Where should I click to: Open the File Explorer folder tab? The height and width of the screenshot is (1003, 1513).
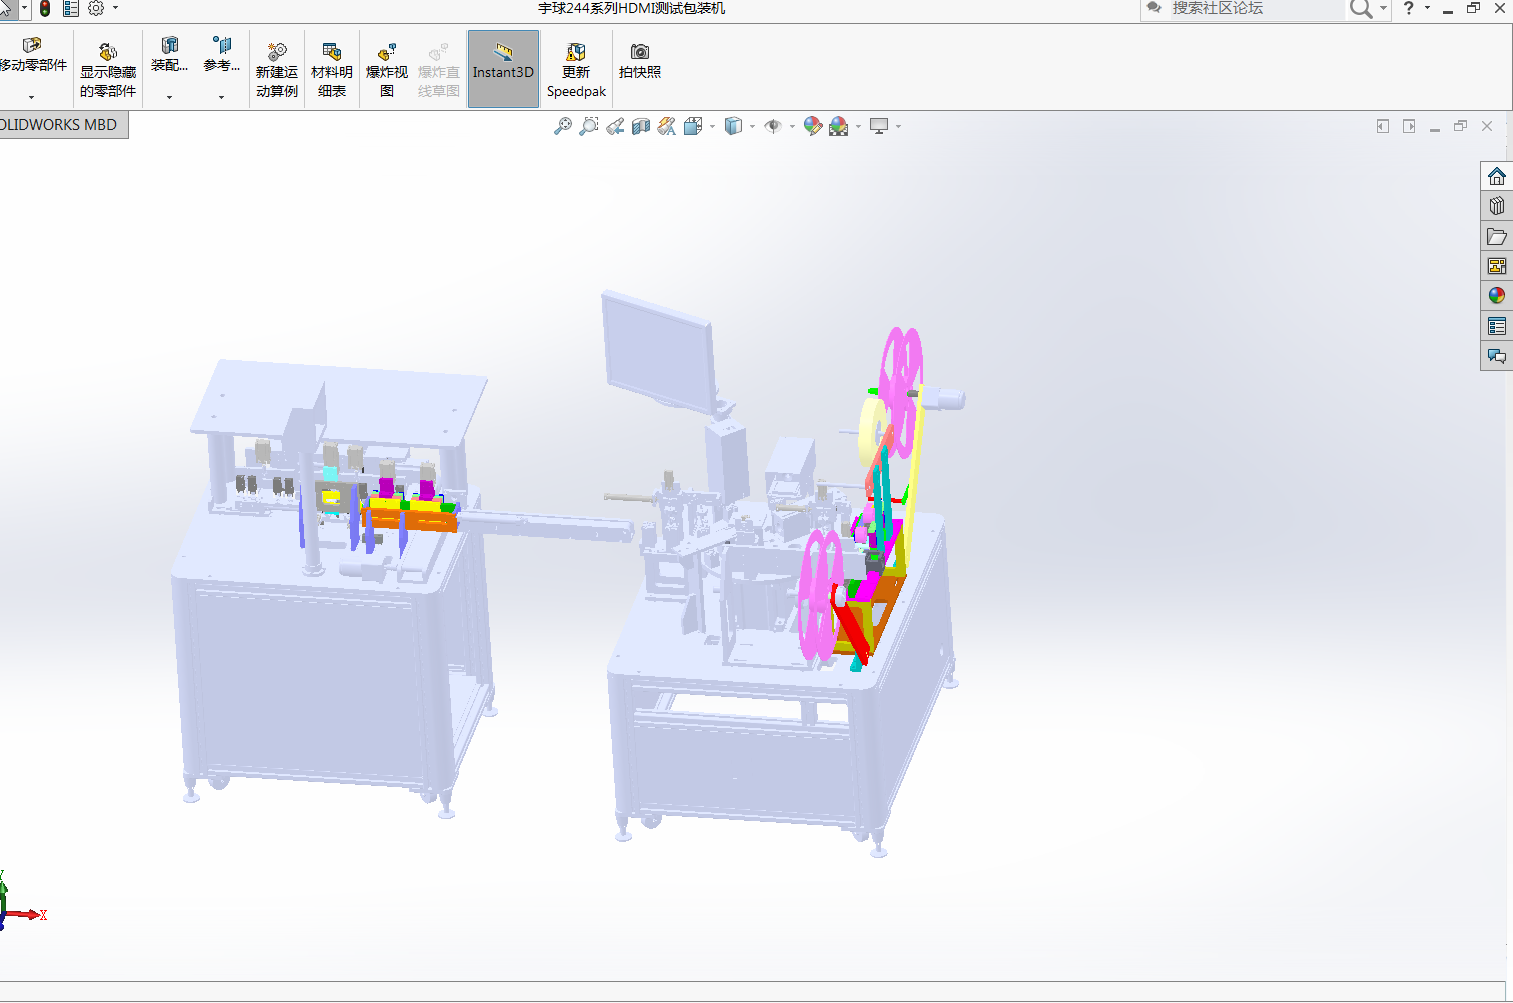[1496, 236]
